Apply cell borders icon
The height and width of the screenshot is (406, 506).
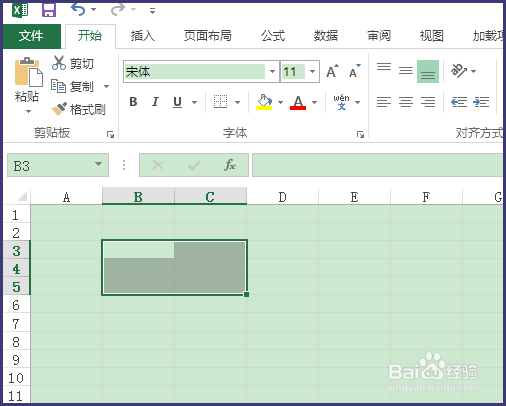pyautogui.click(x=220, y=102)
